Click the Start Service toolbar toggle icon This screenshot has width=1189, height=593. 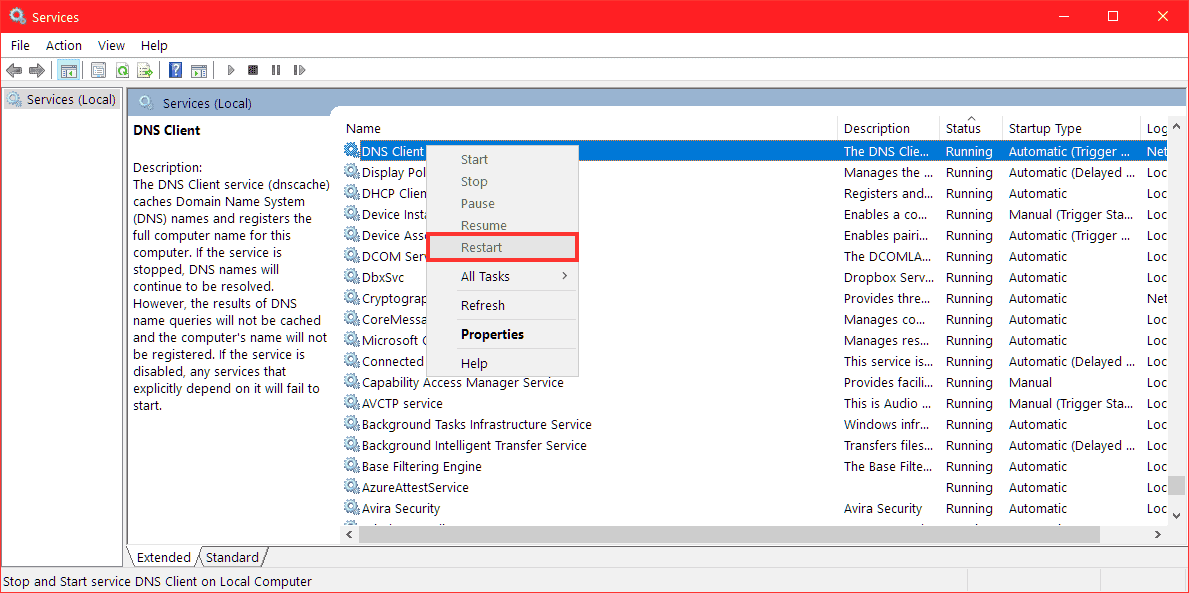click(230, 69)
